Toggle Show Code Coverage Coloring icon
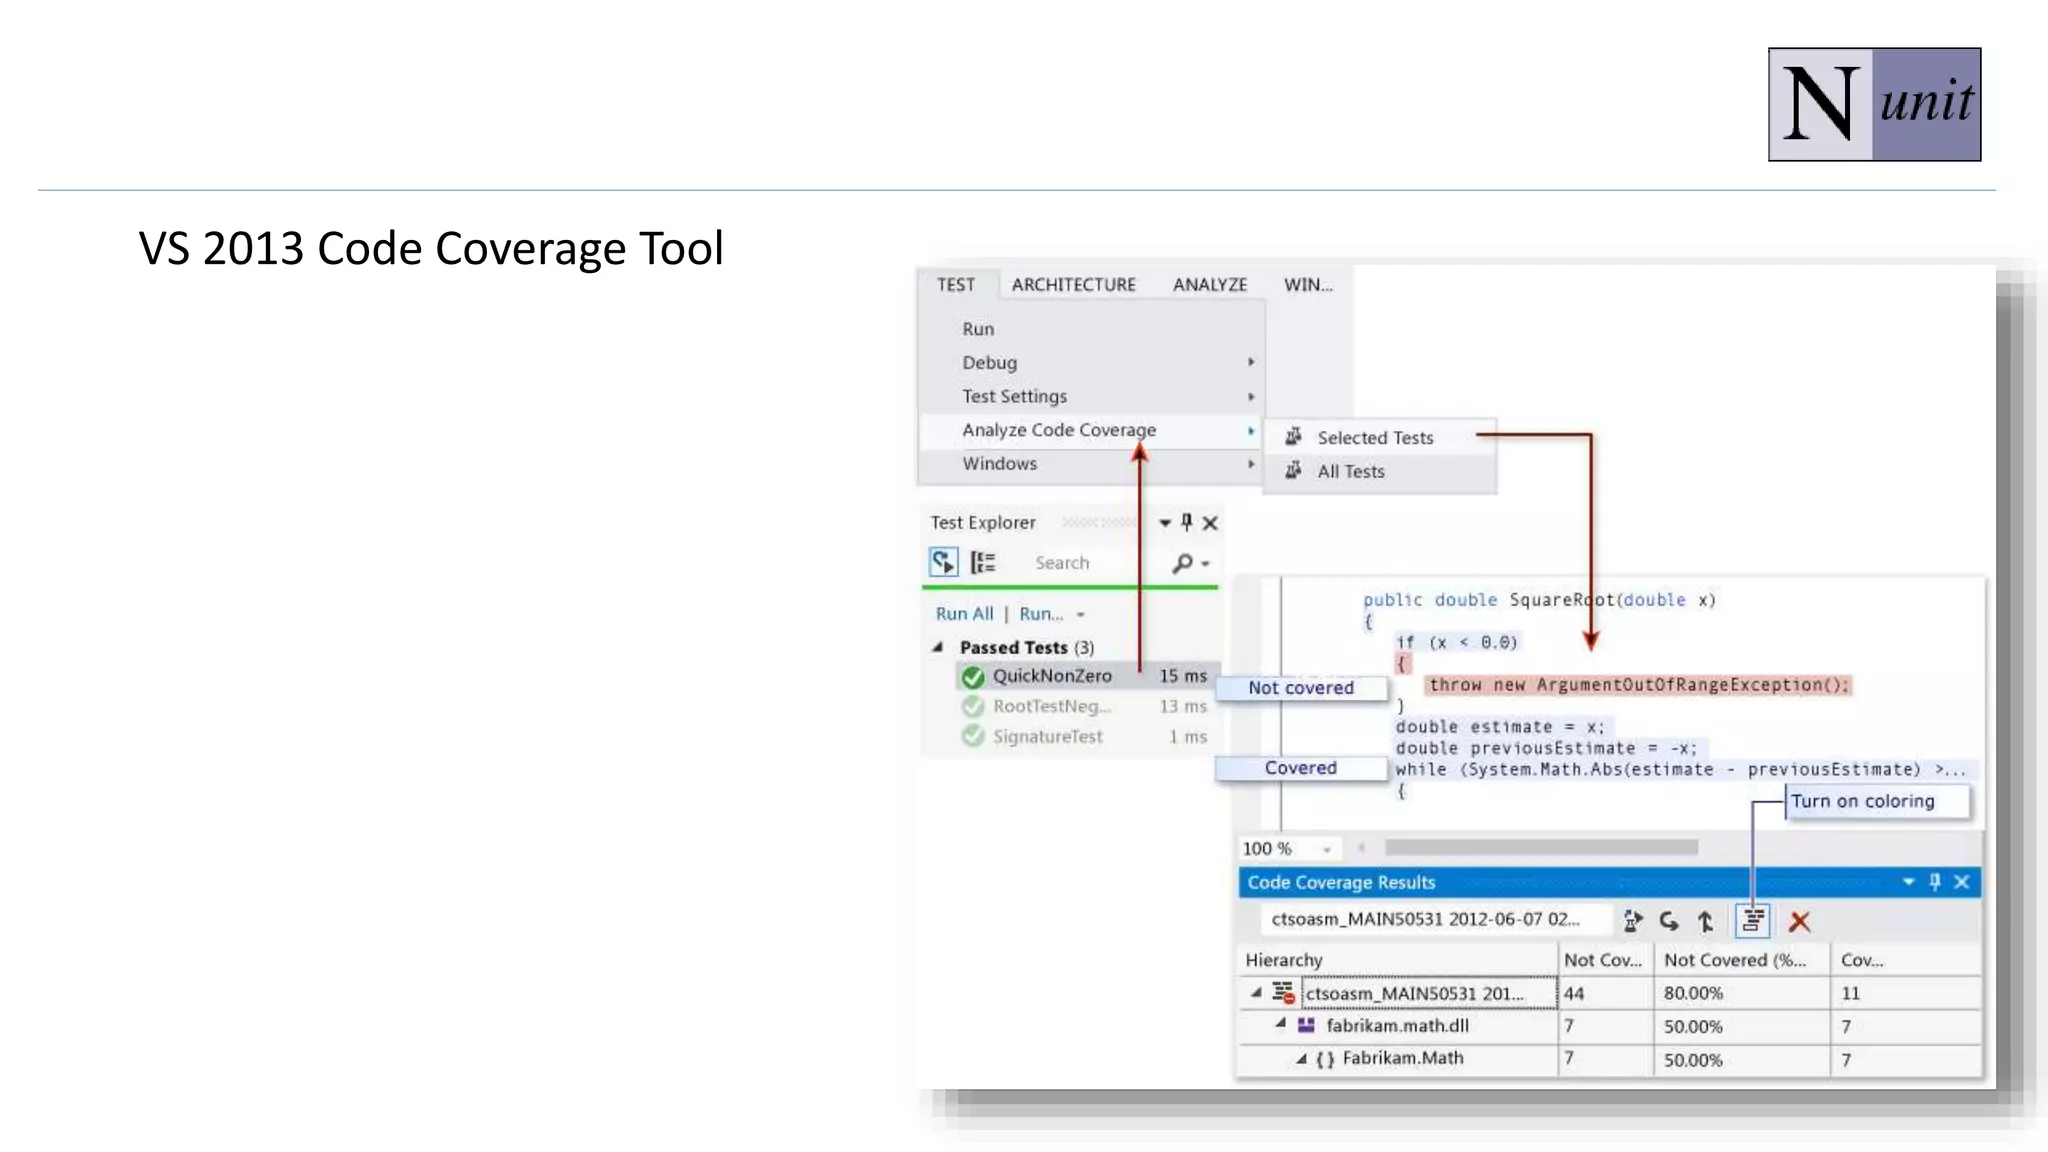The height and width of the screenshot is (1152, 2048). click(x=1752, y=921)
